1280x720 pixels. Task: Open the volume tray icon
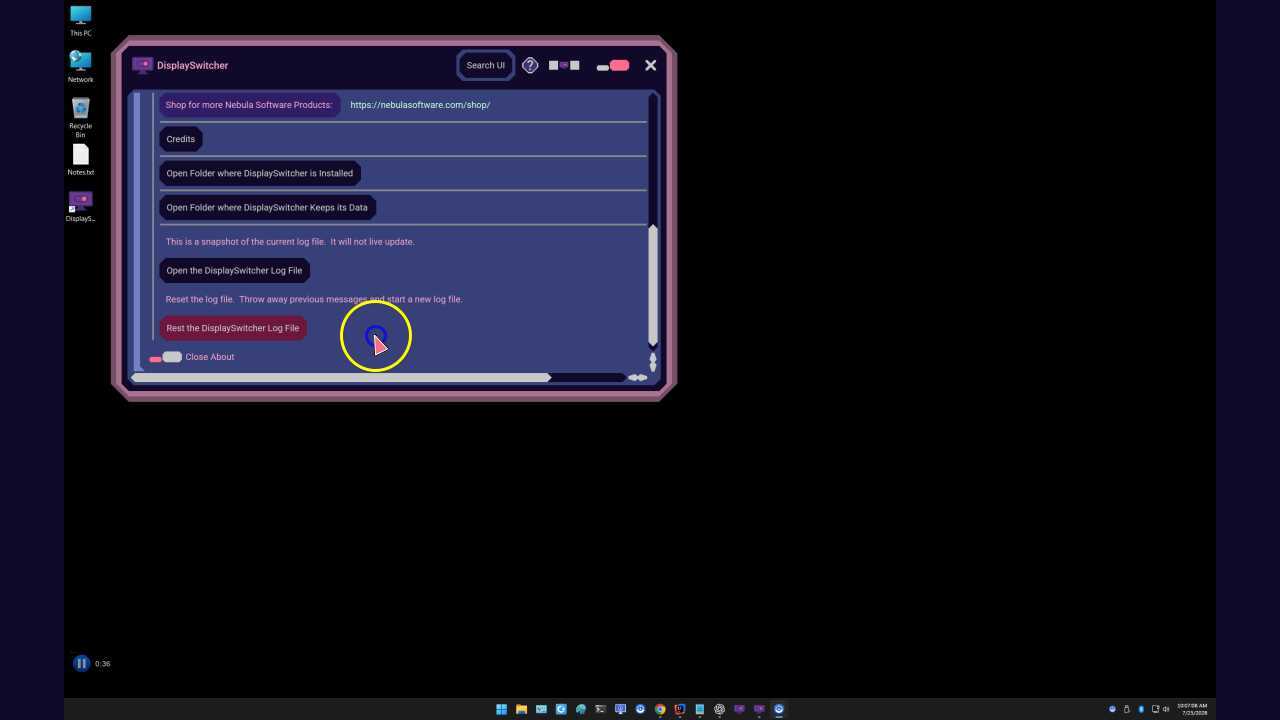click(1166, 709)
